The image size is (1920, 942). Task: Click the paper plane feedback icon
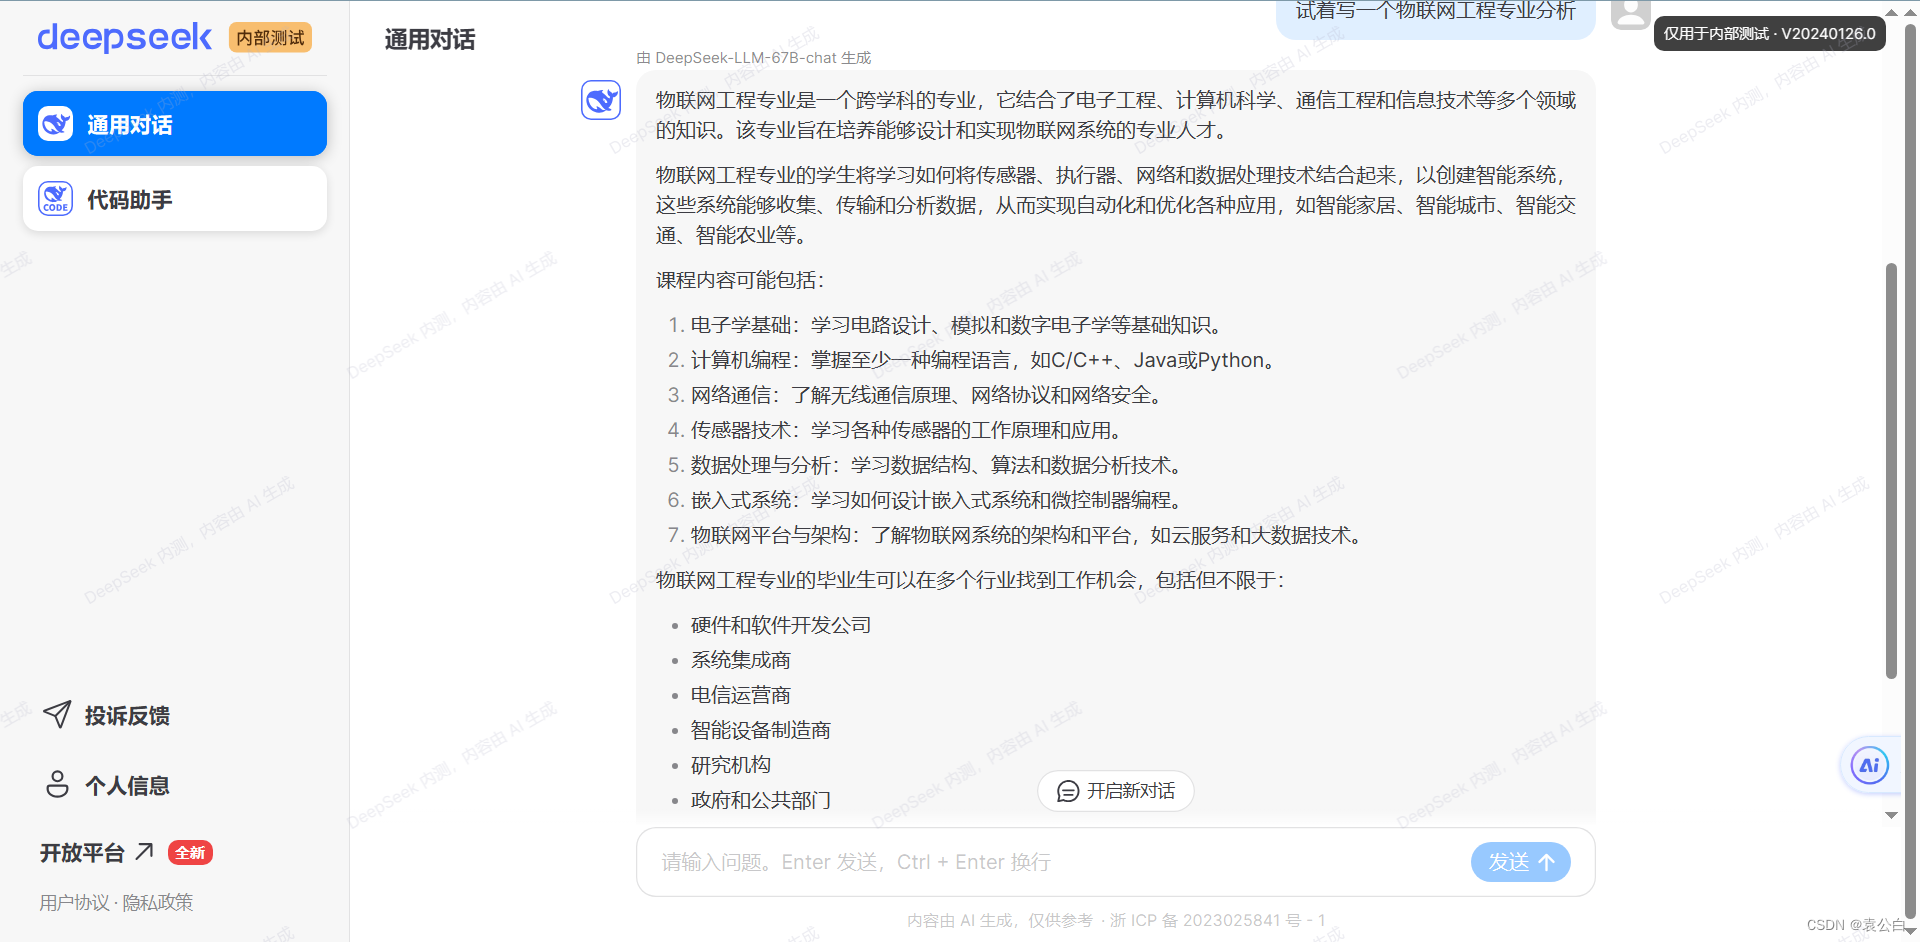pos(57,714)
